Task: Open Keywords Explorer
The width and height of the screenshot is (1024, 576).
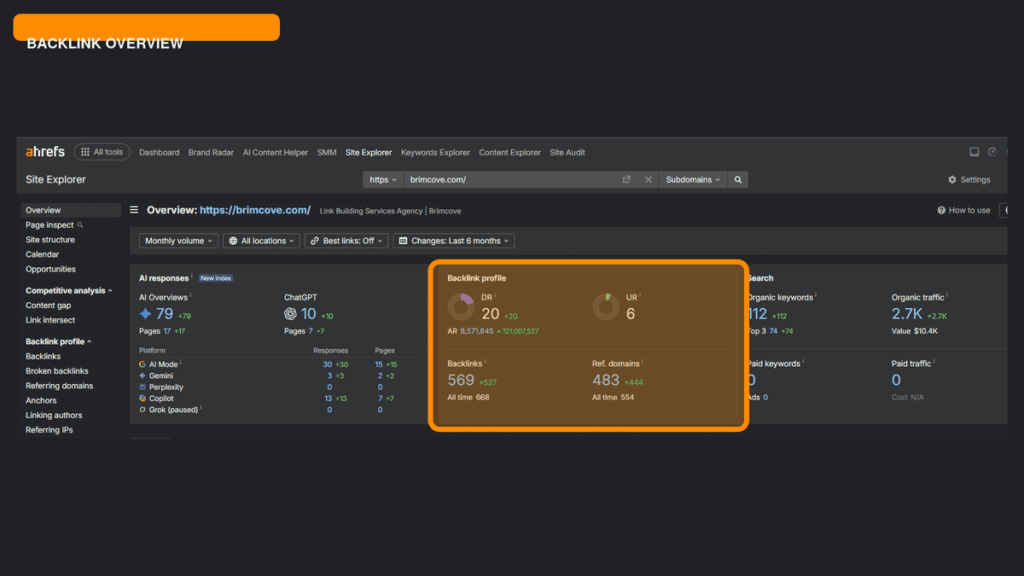Action: [435, 152]
